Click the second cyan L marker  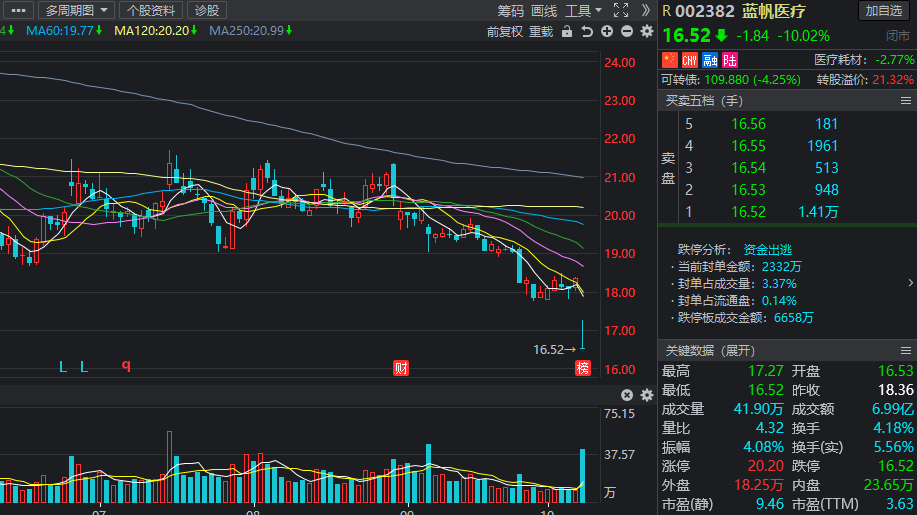[84, 367]
